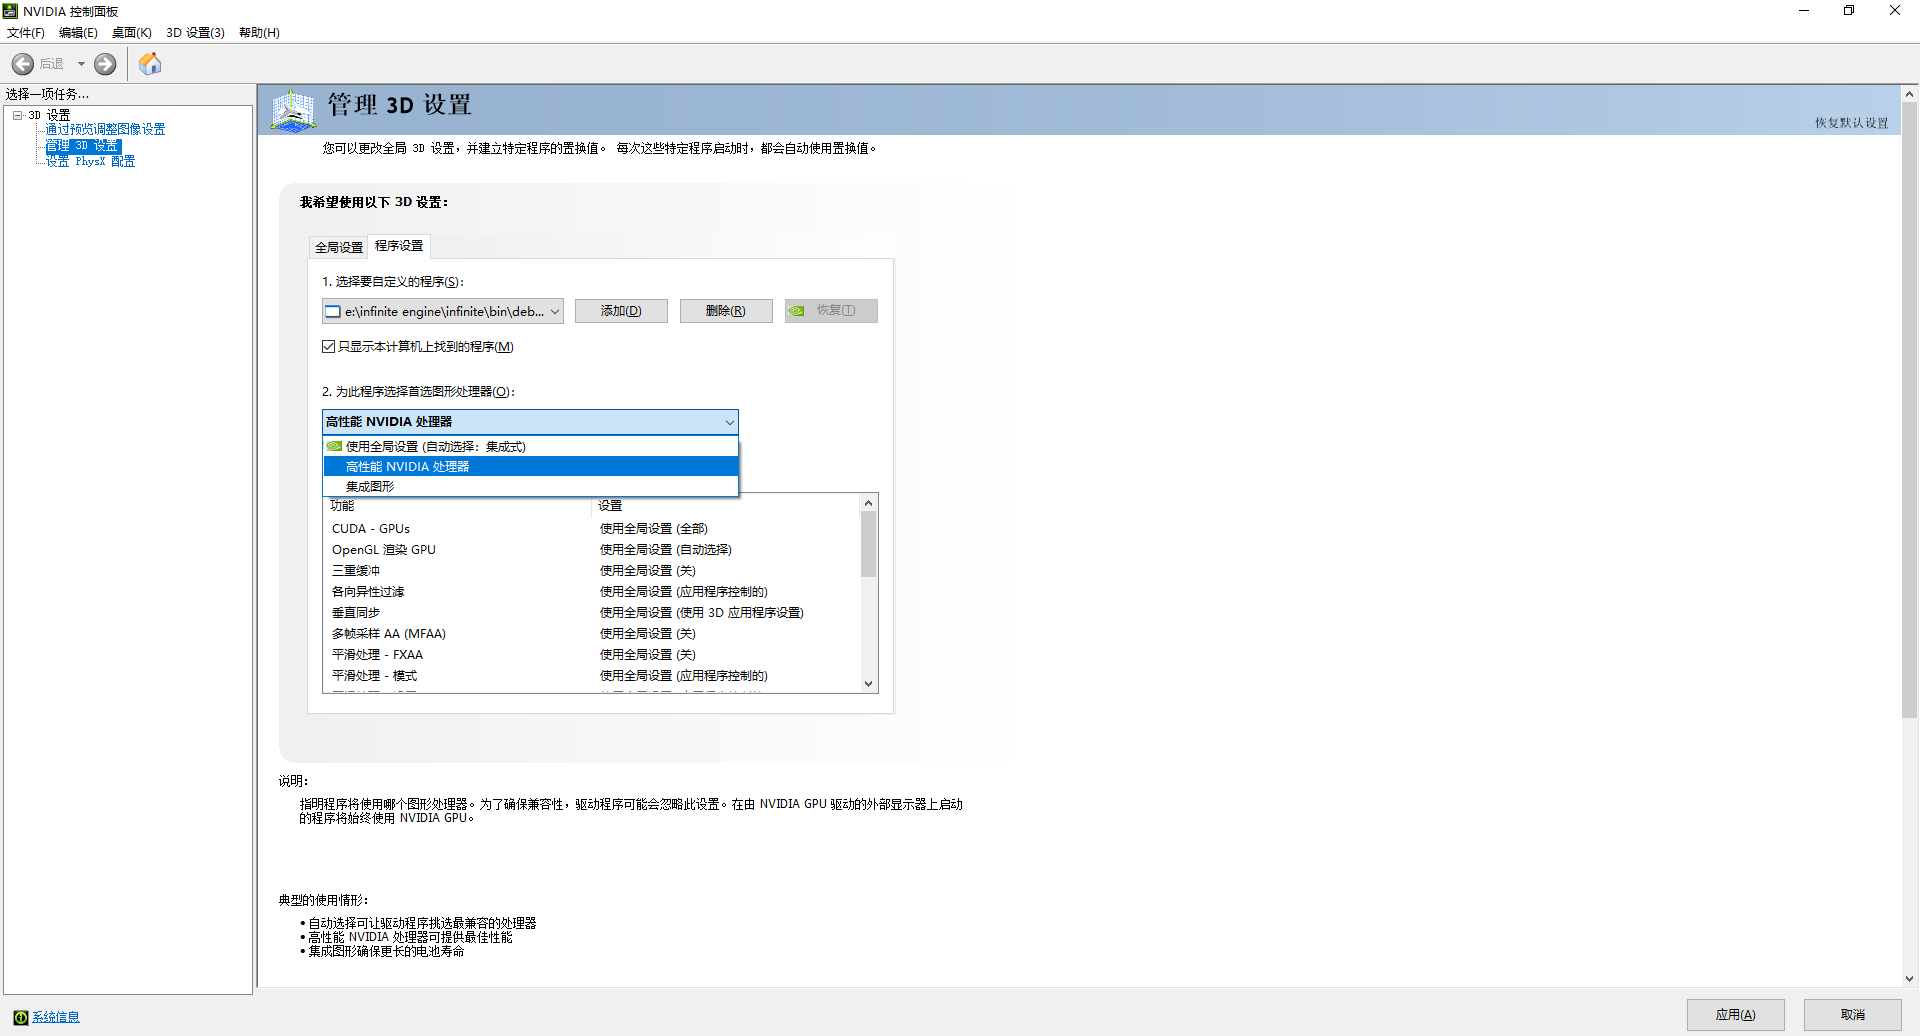
Task: Click the 应用(A) button
Action: tap(1735, 1015)
